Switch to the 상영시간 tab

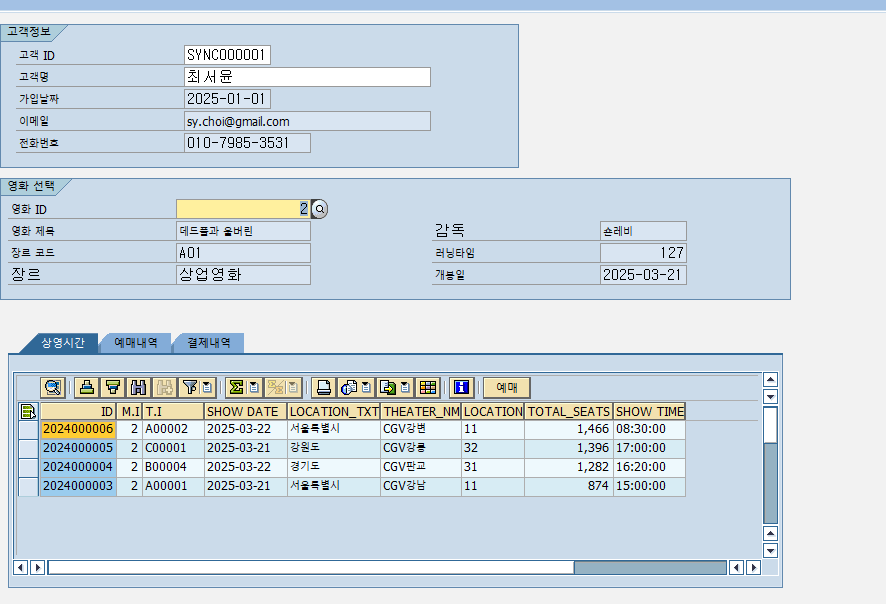[x=63, y=343]
